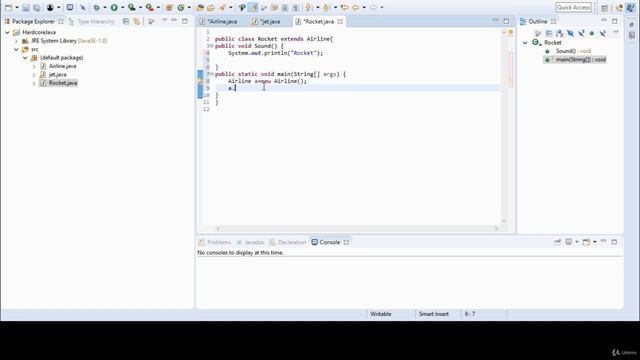Switch to the Java perspective icon
This screenshot has width=640, height=360.
(x=630, y=7)
